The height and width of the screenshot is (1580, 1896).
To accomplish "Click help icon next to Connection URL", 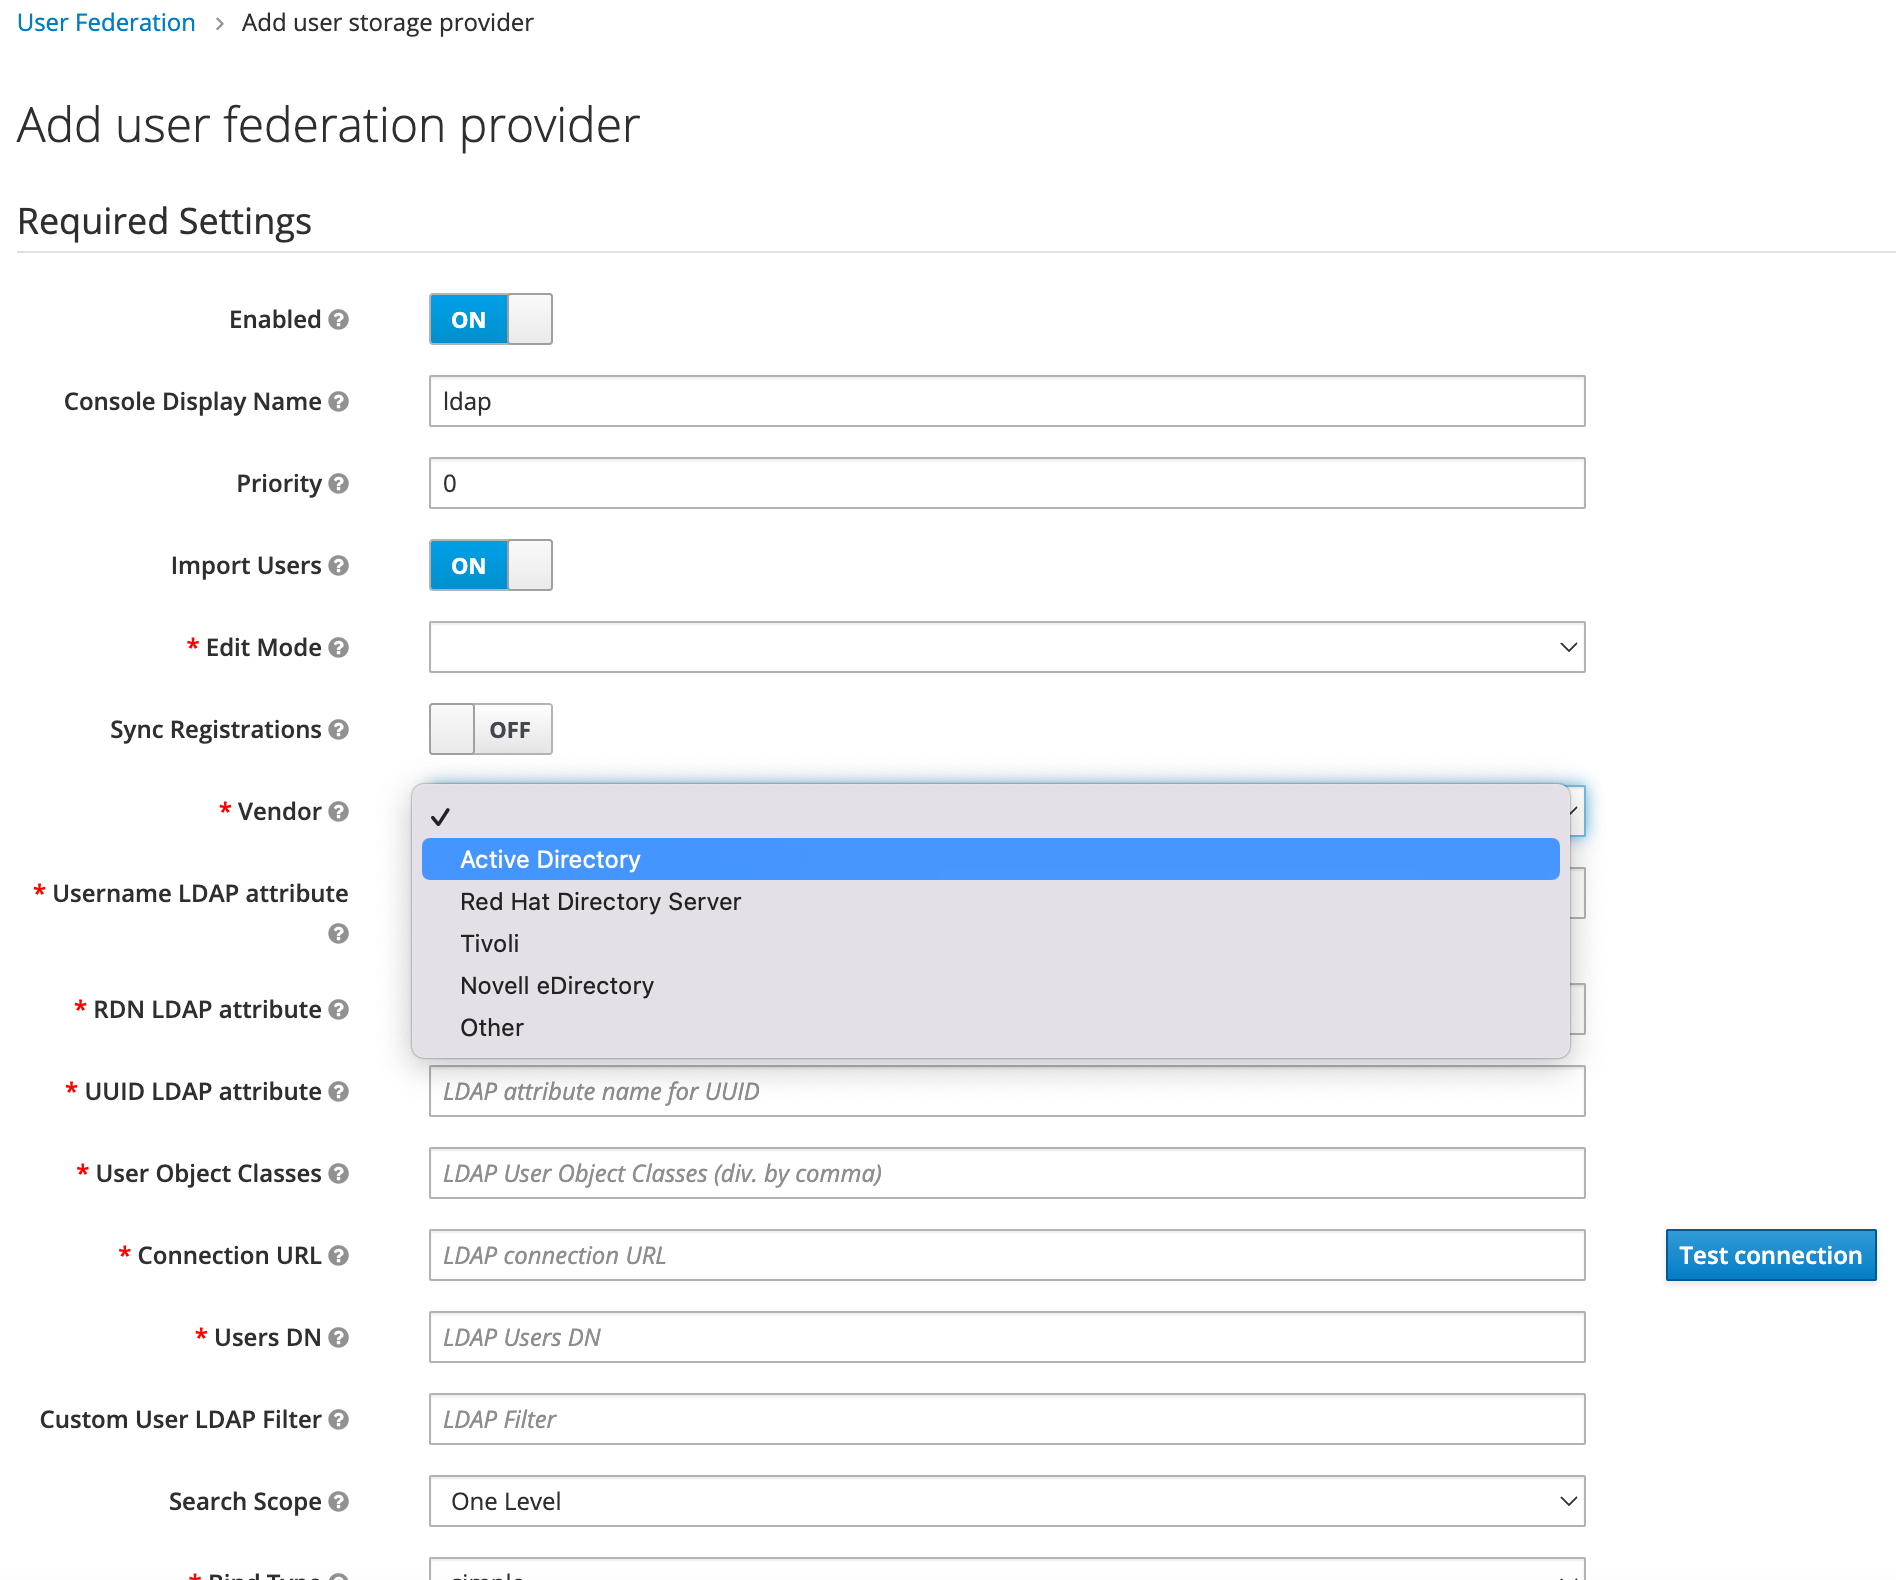I will coord(339,1255).
